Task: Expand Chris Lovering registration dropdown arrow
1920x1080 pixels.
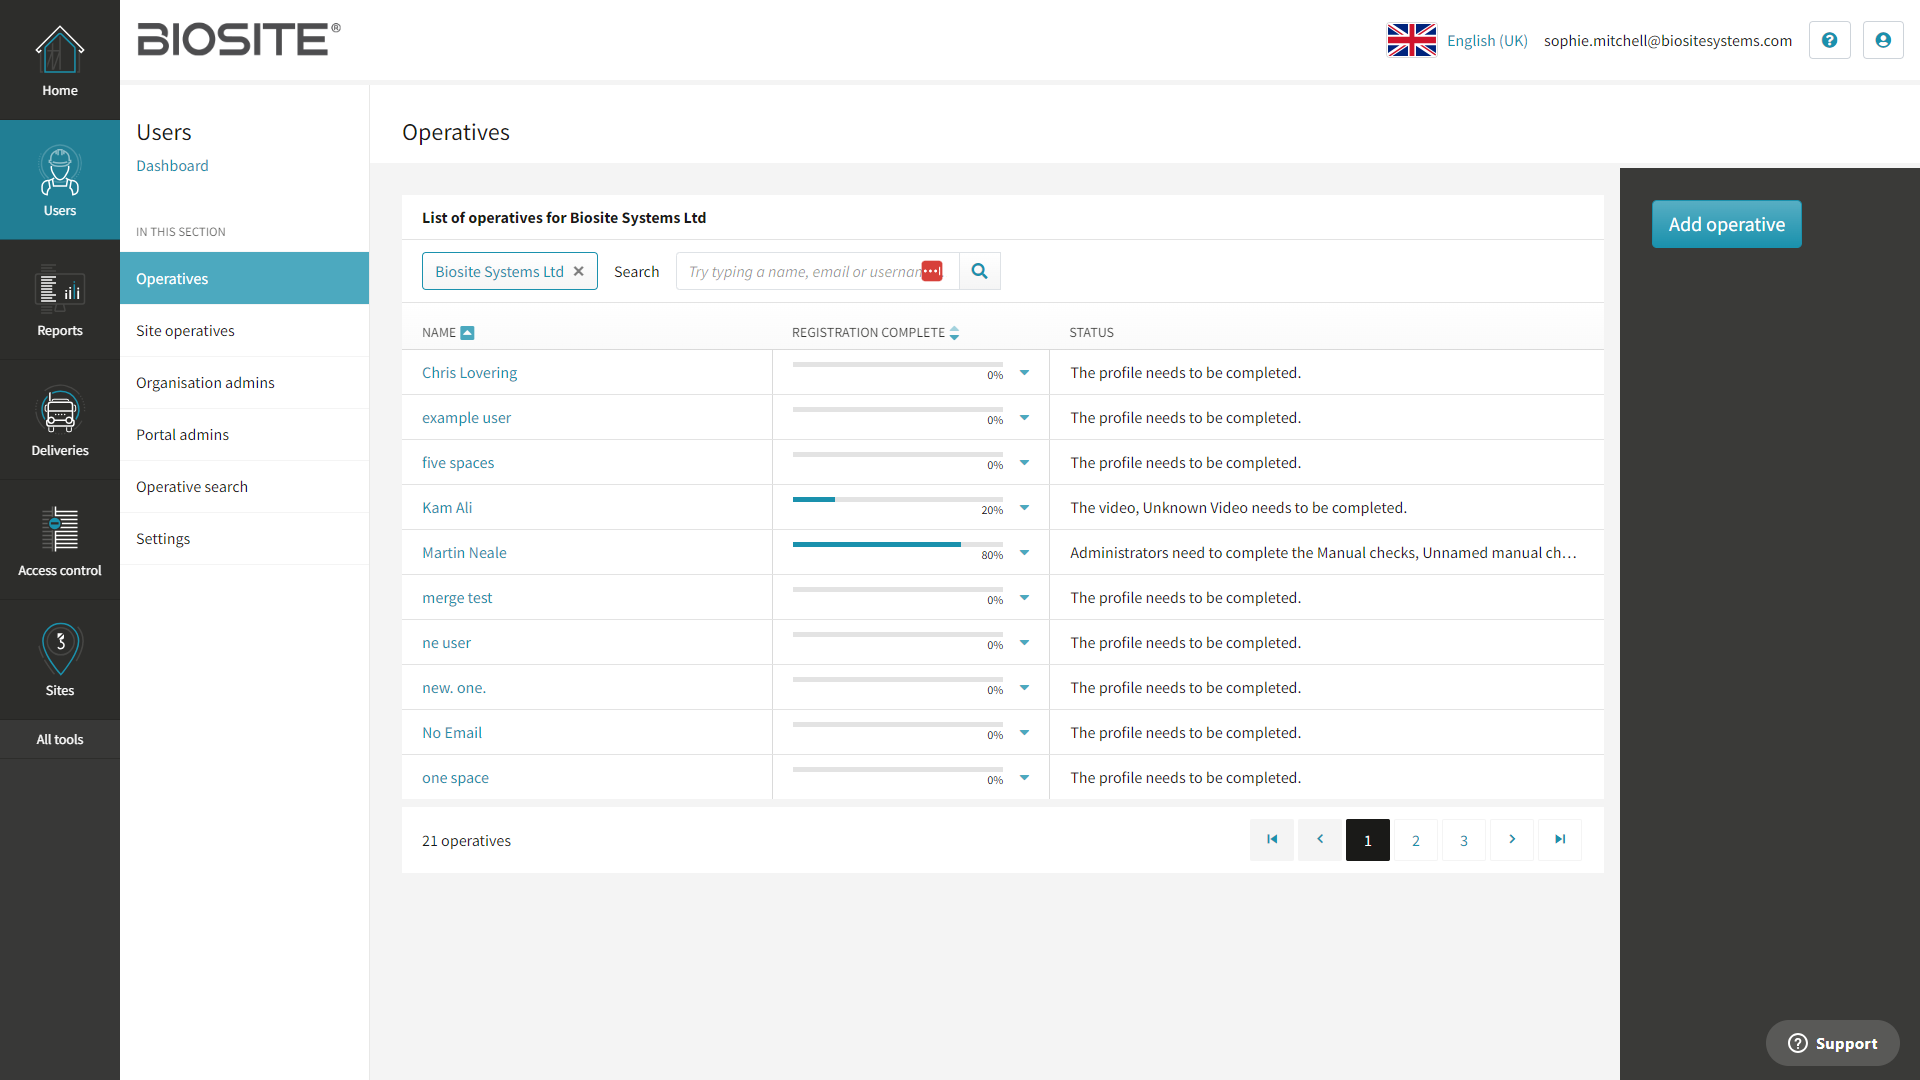Action: (x=1024, y=373)
